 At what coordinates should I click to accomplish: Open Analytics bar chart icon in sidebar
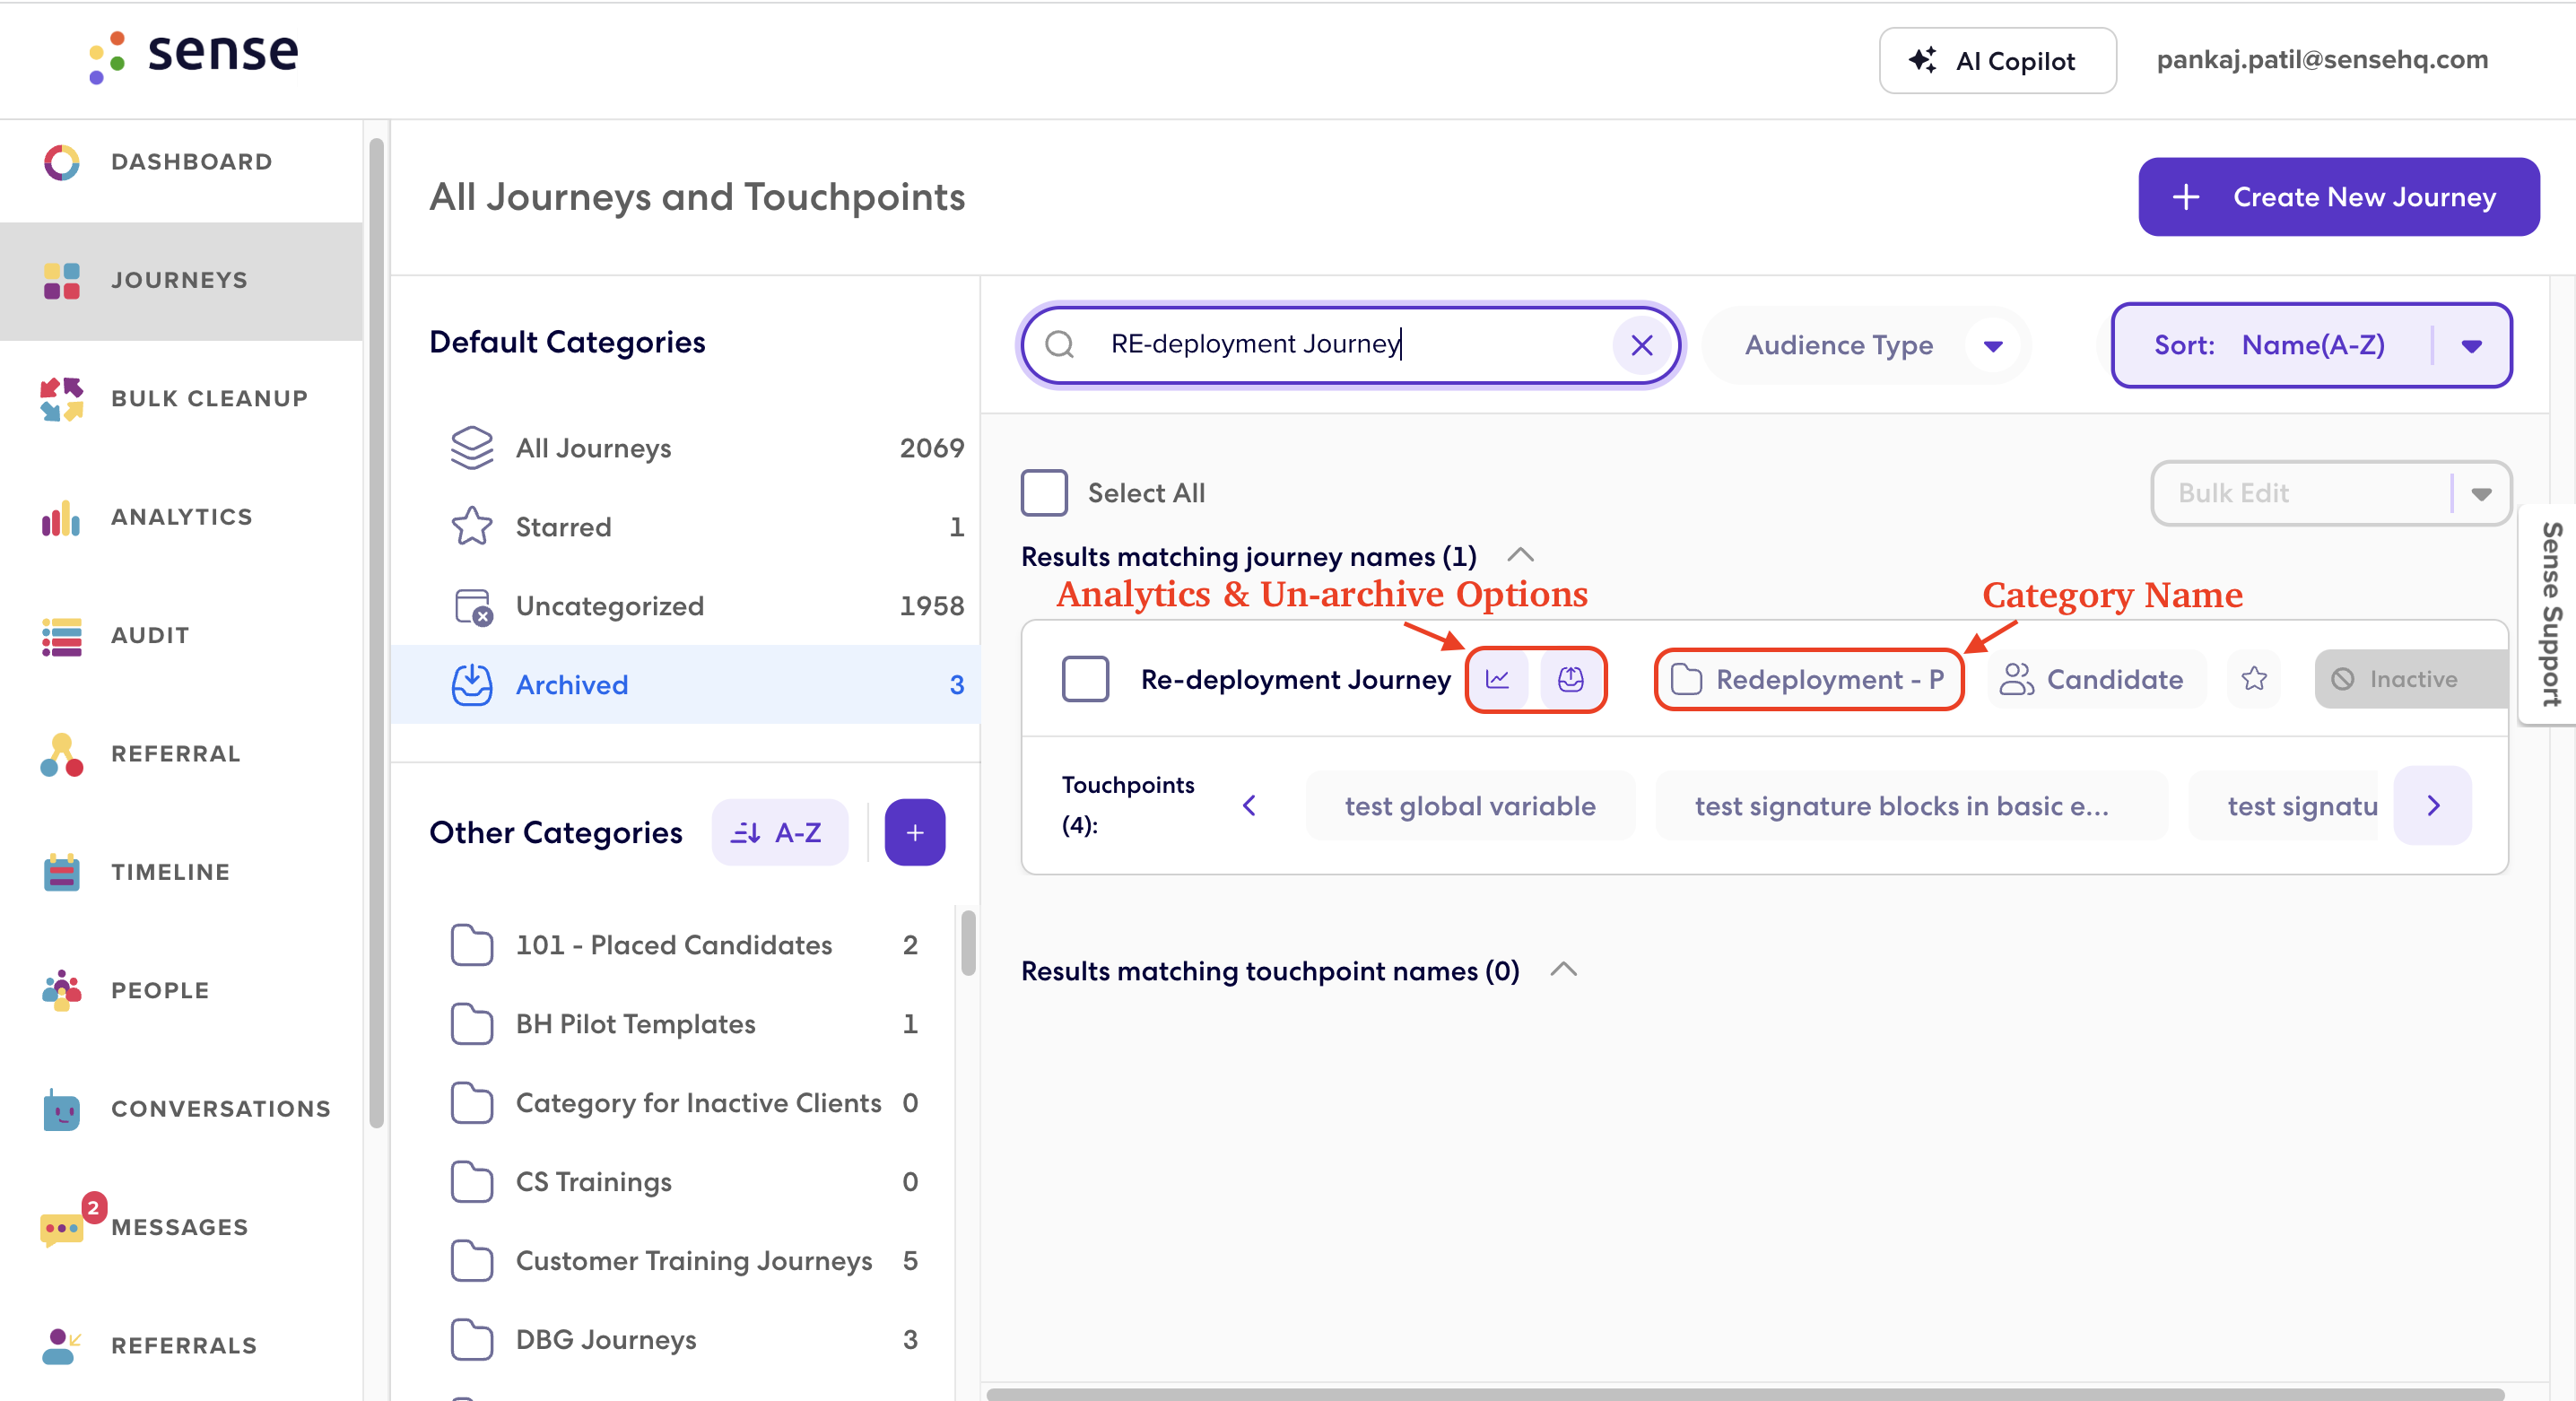coord(61,518)
